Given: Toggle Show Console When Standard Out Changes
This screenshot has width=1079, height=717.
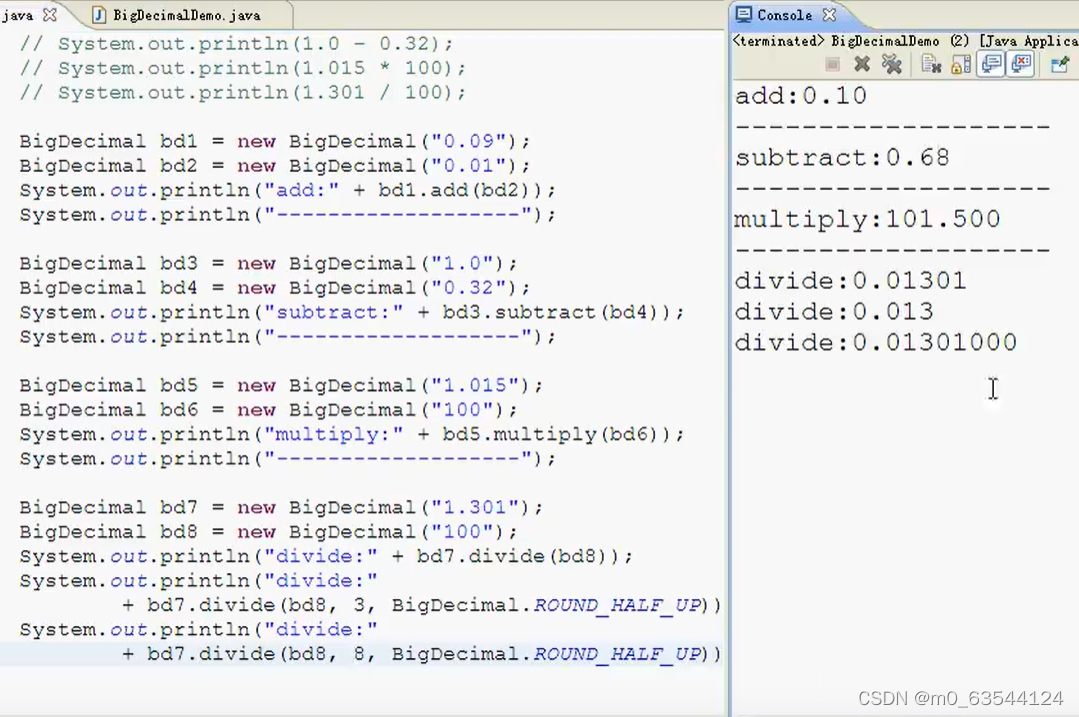Looking at the screenshot, I should point(991,64).
